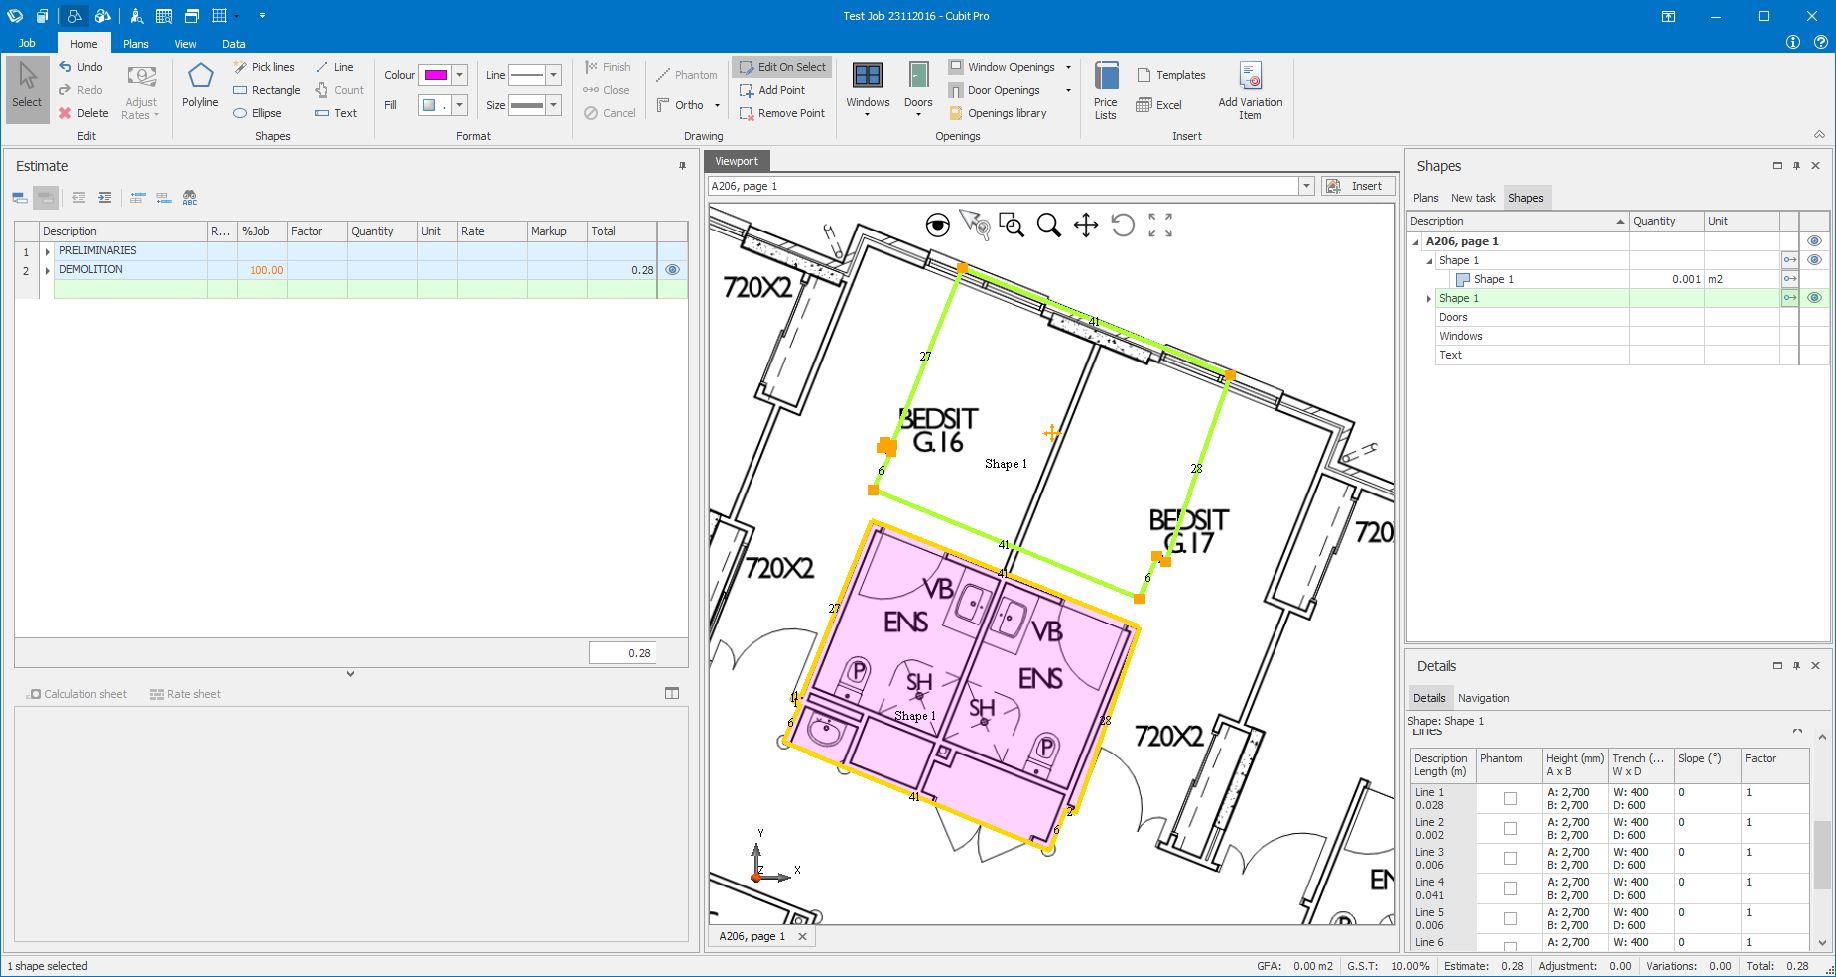Activate the pan tool in viewport
1836x977 pixels.
click(x=1086, y=225)
